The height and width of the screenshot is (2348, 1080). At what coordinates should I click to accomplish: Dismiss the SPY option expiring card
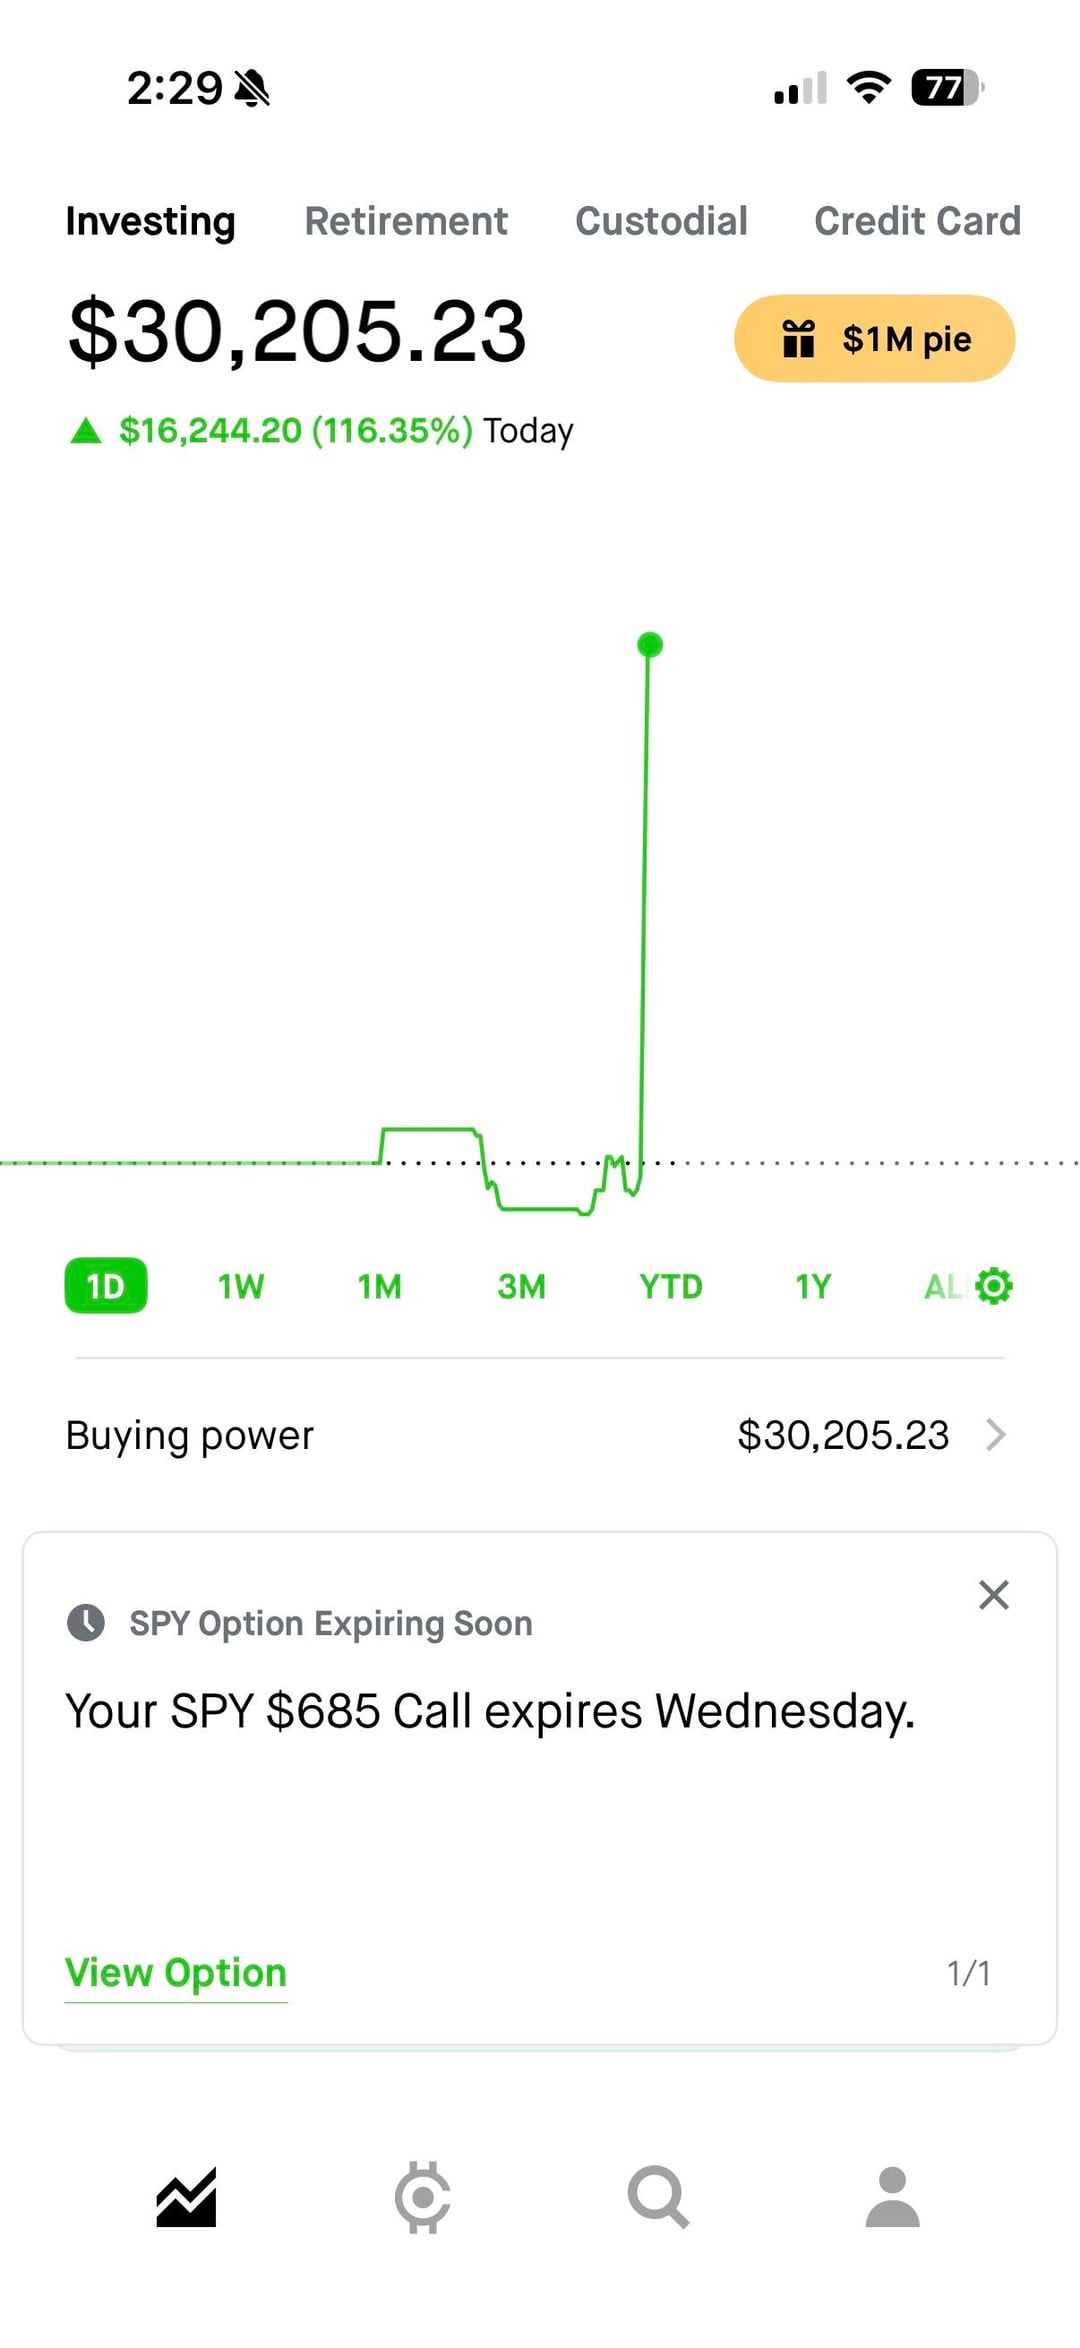[993, 1595]
